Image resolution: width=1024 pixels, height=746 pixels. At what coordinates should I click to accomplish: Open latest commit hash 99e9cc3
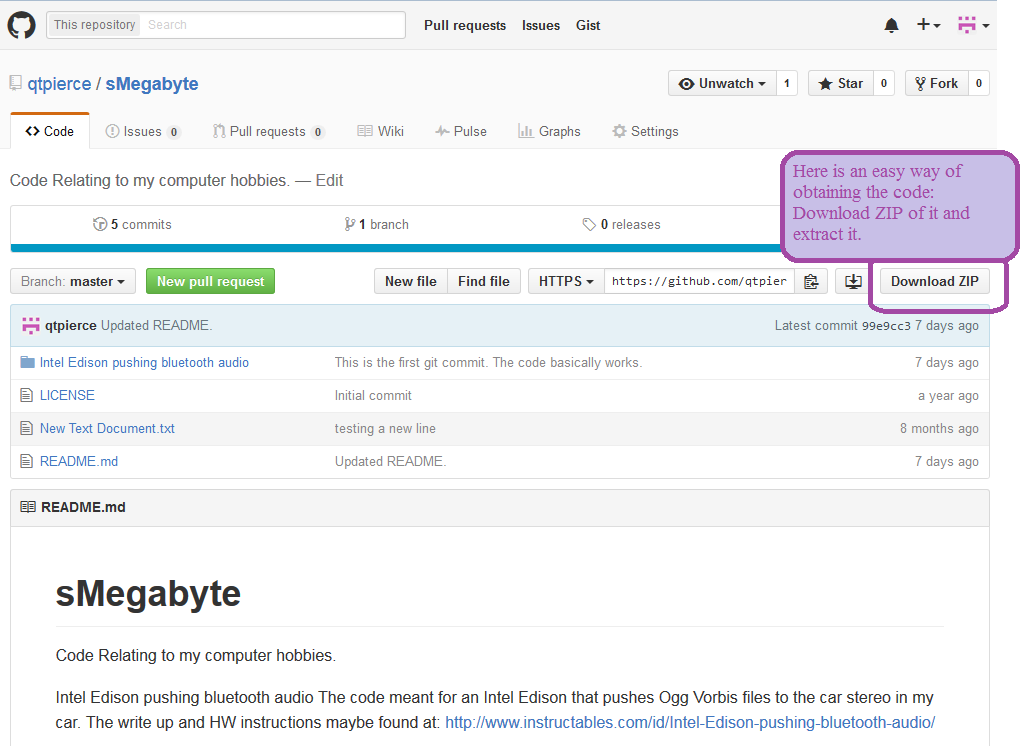coord(886,325)
